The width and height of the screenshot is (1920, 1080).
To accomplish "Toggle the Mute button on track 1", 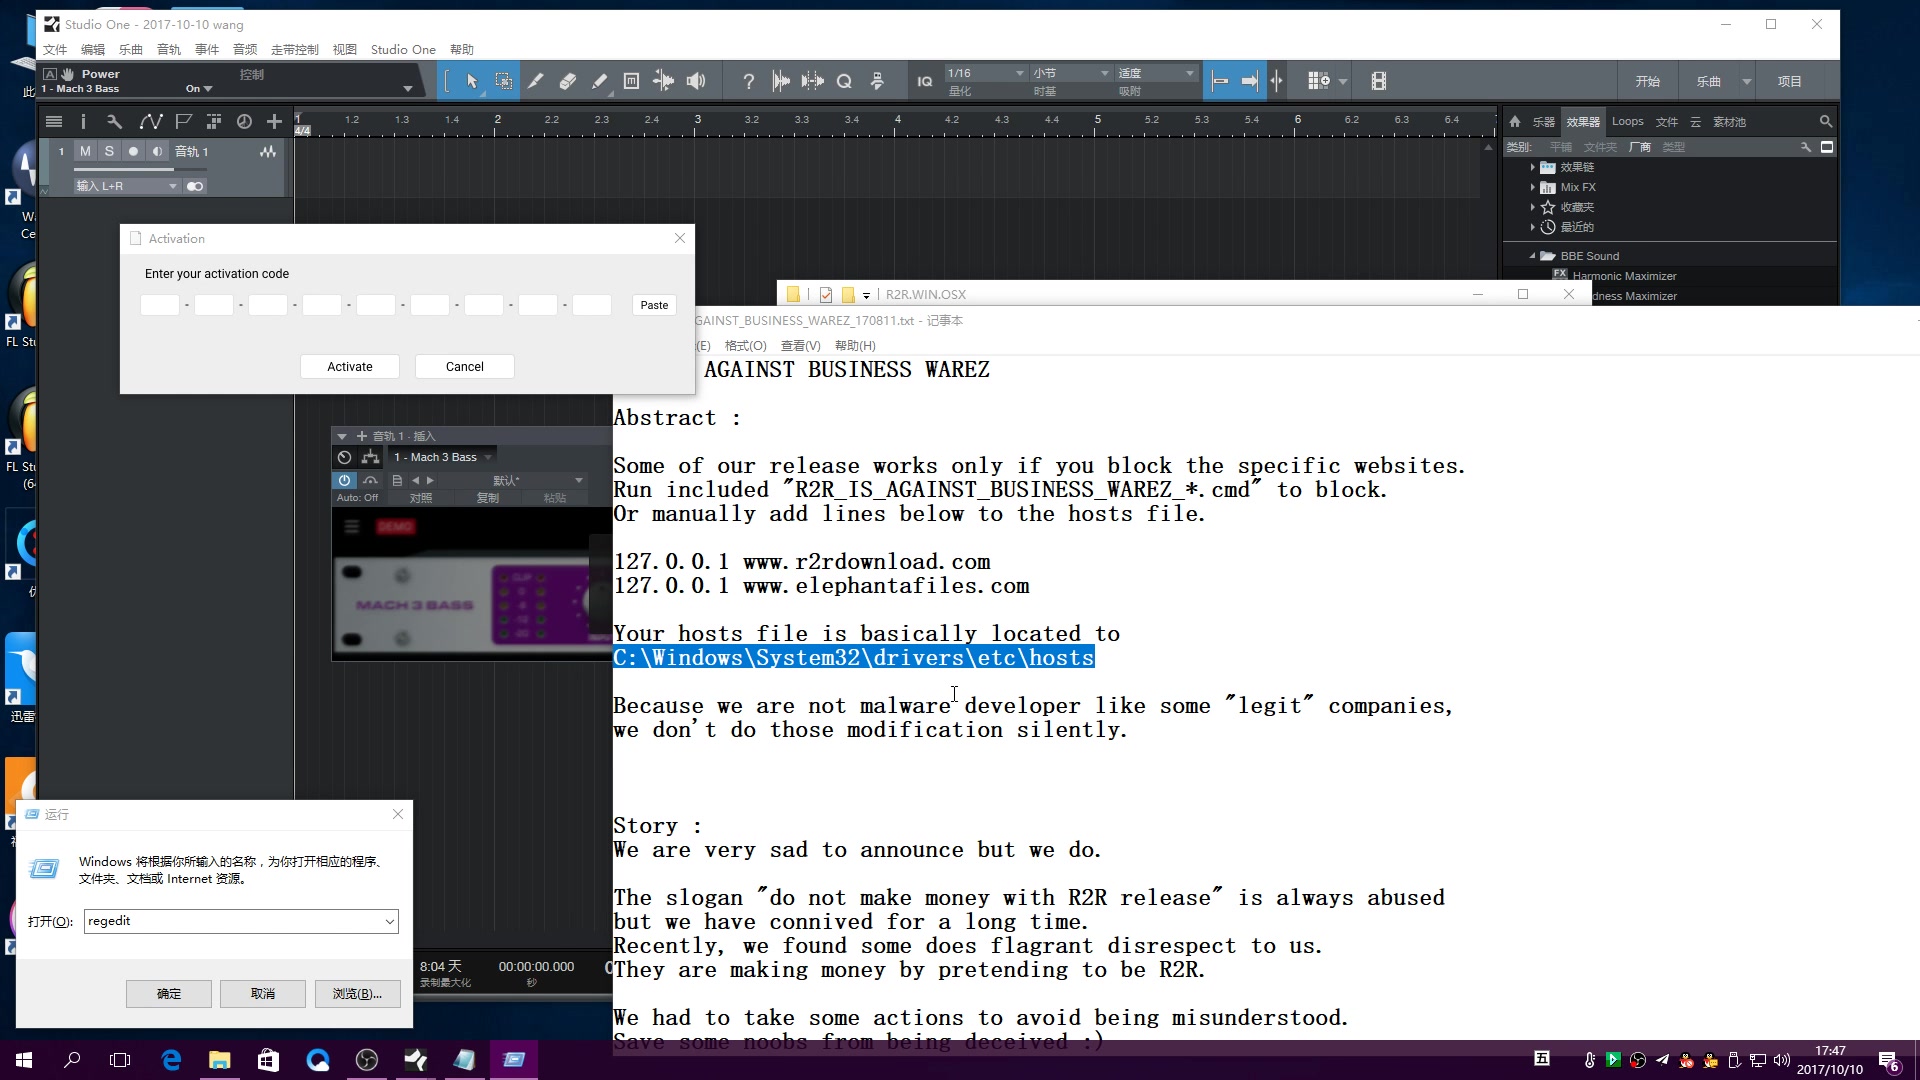I will (84, 150).
